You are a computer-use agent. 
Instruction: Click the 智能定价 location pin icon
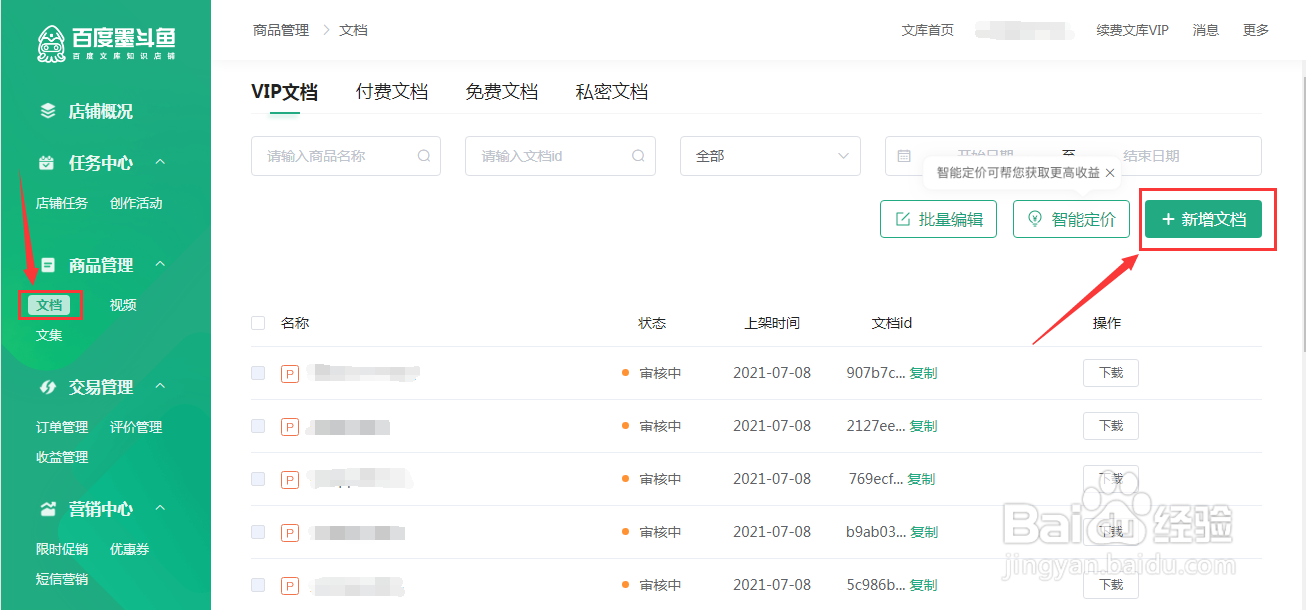pos(1035,218)
